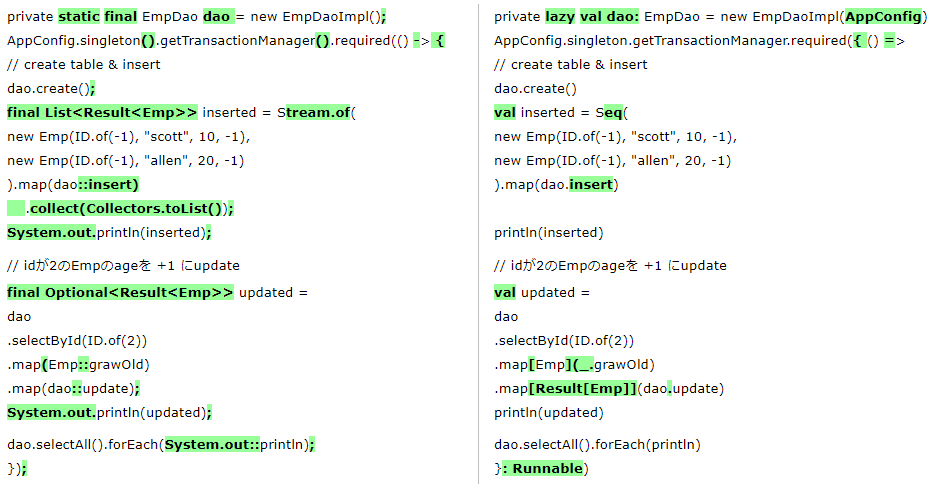Click highlighted 'val' before 'inserted' on right
The image size is (938, 484).
tap(505, 112)
